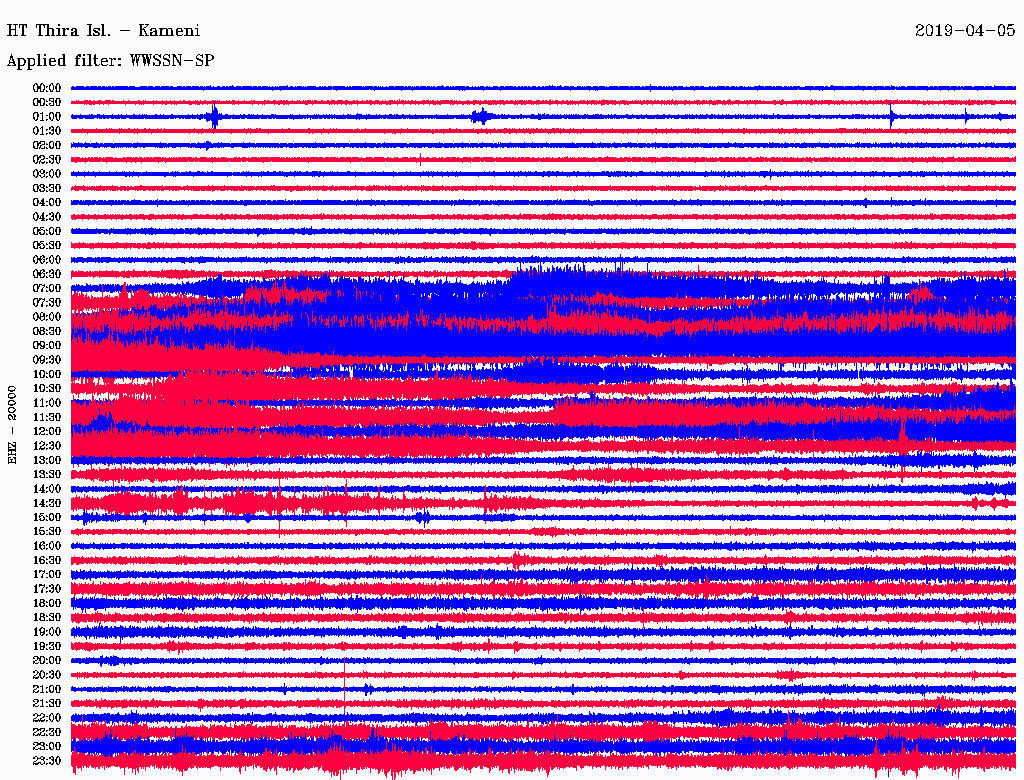Viewport: 1024px width, 780px height.
Task: Click the 06:00 time label
Action: 47,260
